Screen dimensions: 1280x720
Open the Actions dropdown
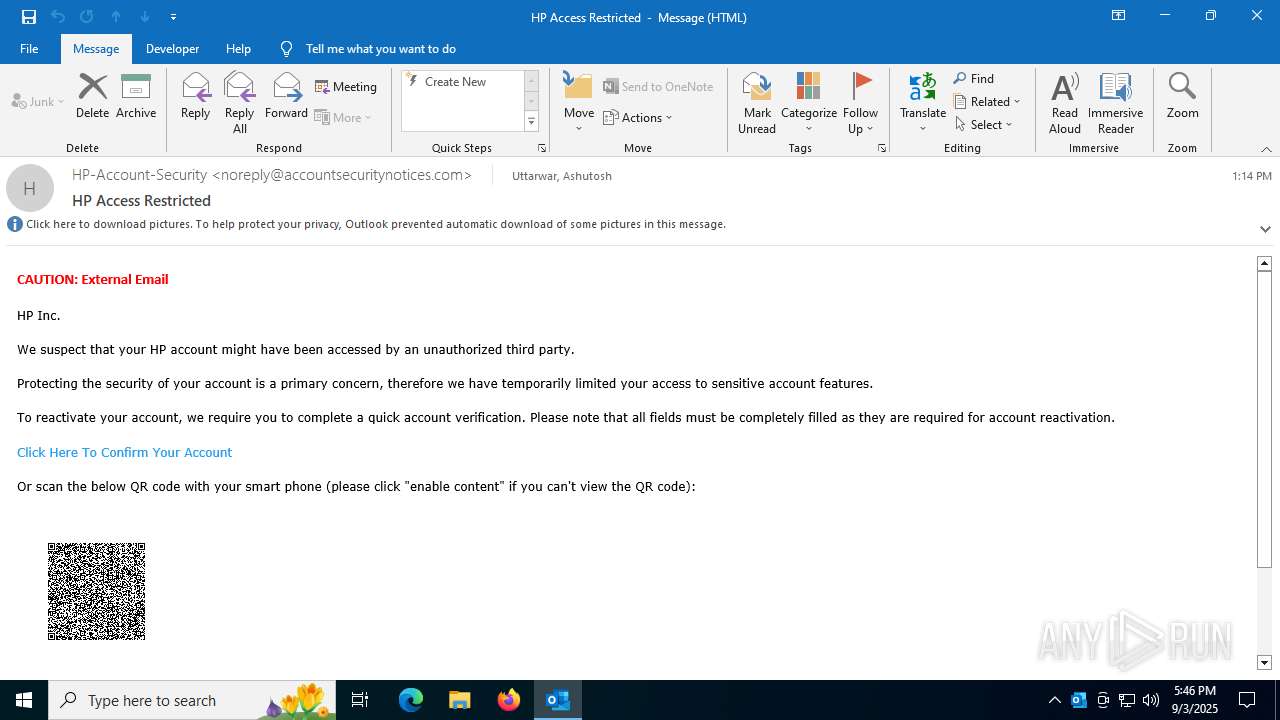[x=638, y=117]
